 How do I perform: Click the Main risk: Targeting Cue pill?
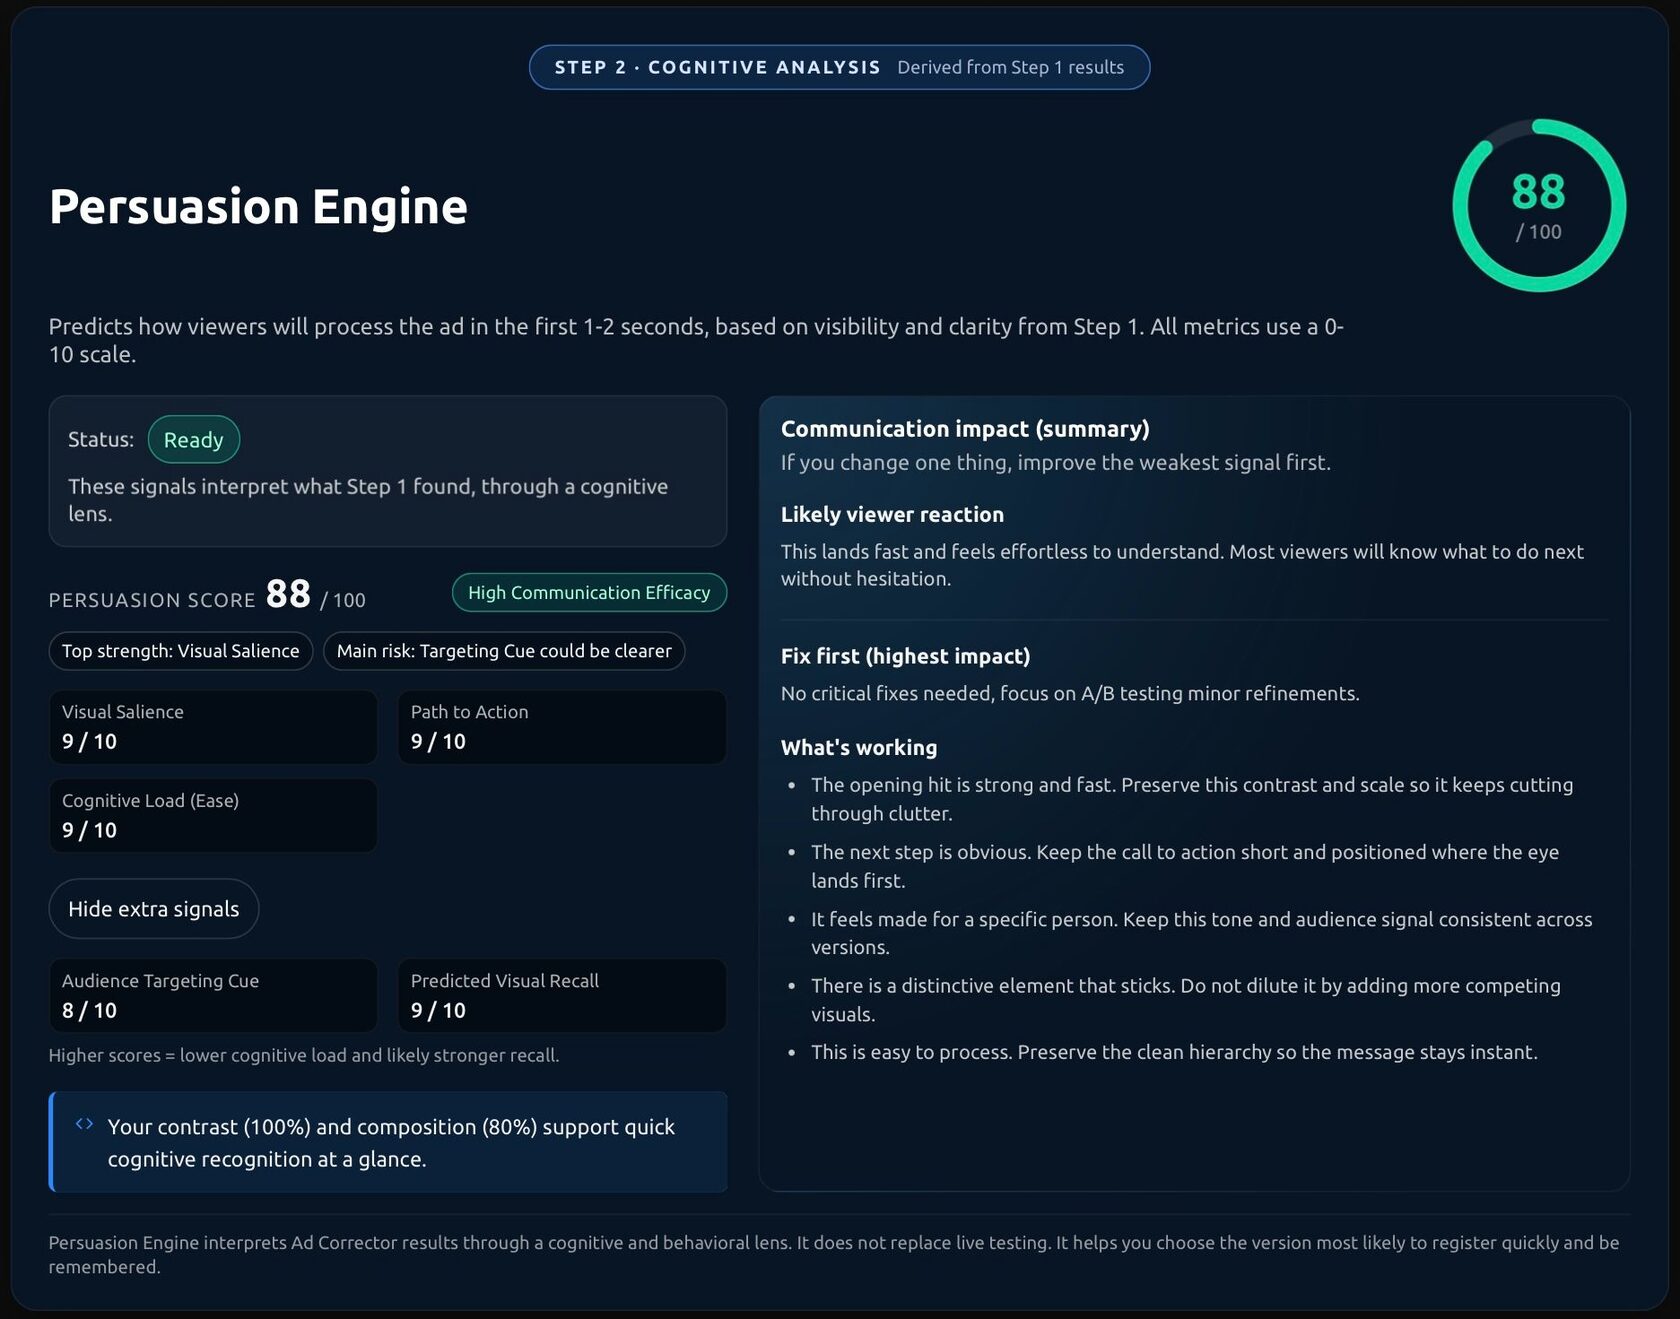(x=504, y=651)
